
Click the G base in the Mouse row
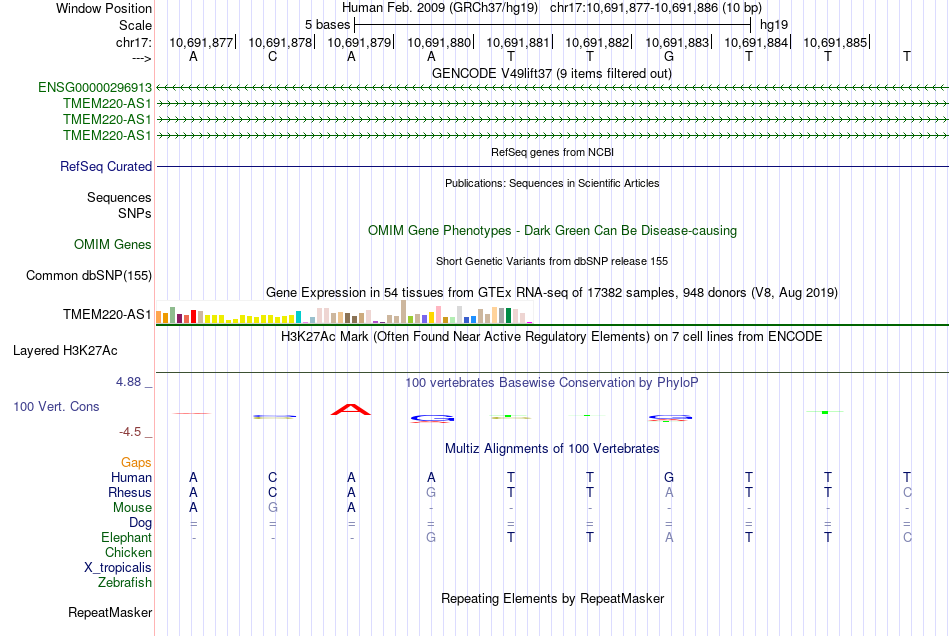(273, 508)
